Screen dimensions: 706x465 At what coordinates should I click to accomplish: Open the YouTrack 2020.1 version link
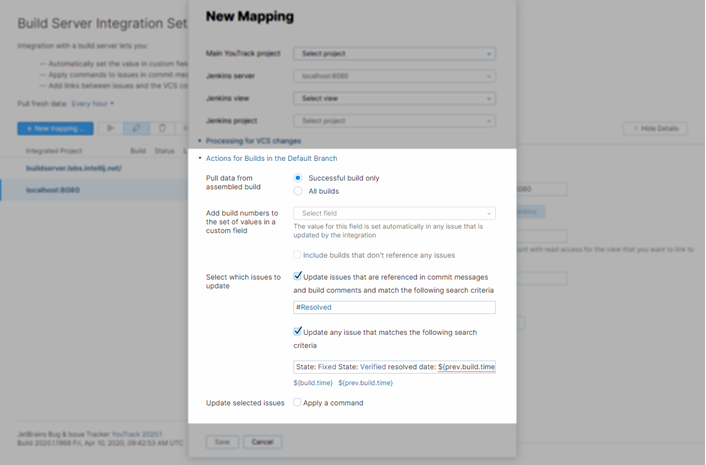point(137,434)
